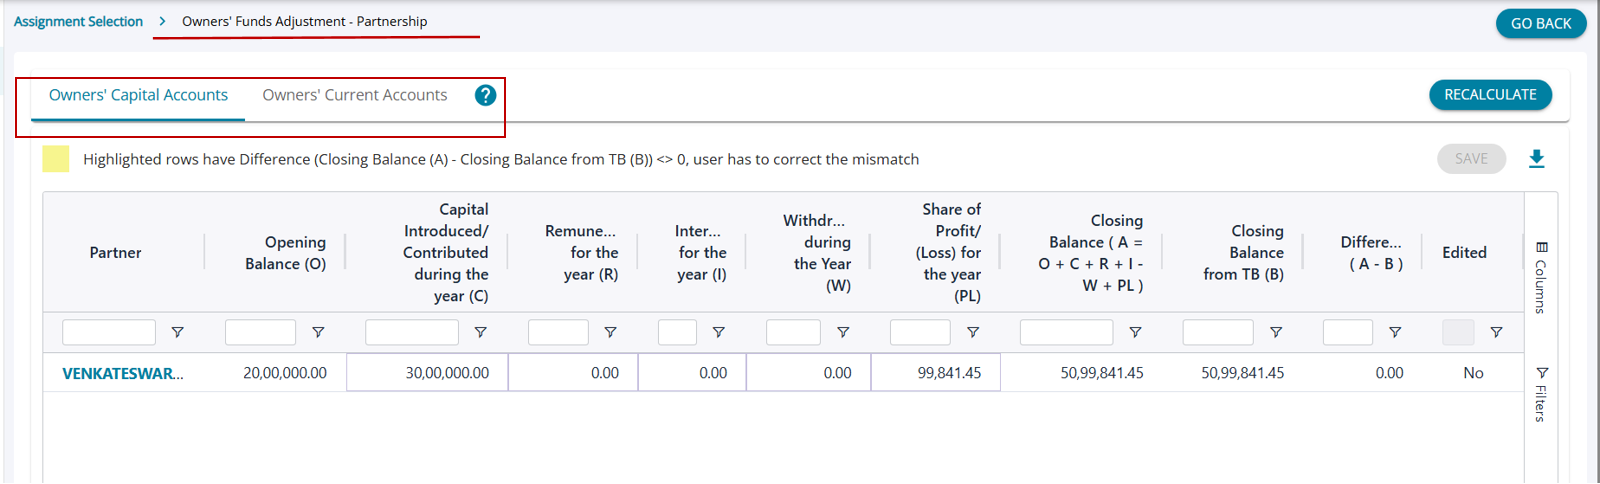Viewport: 1600px width, 484px height.
Task: Click the blue help question mark icon
Action: (x=485, y=95)
